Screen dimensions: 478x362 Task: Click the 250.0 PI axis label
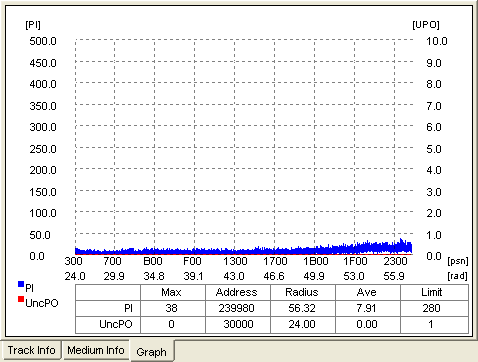click(43, 149)
